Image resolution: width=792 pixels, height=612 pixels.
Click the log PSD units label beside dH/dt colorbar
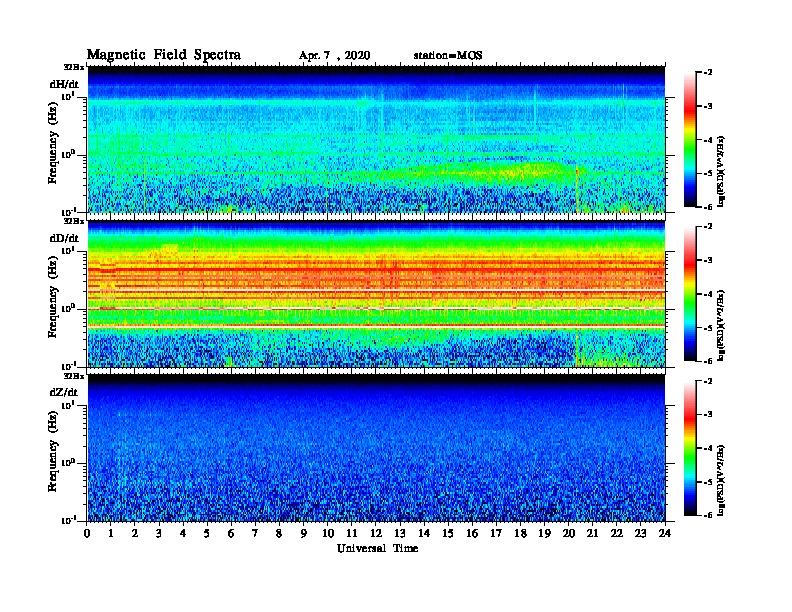[x=720, y=171]
